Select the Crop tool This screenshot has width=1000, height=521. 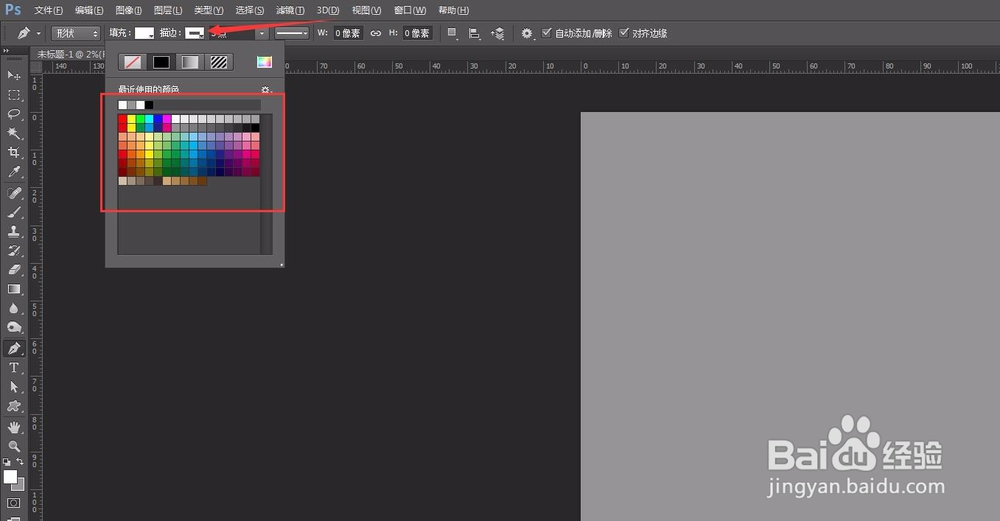(13, 152)
